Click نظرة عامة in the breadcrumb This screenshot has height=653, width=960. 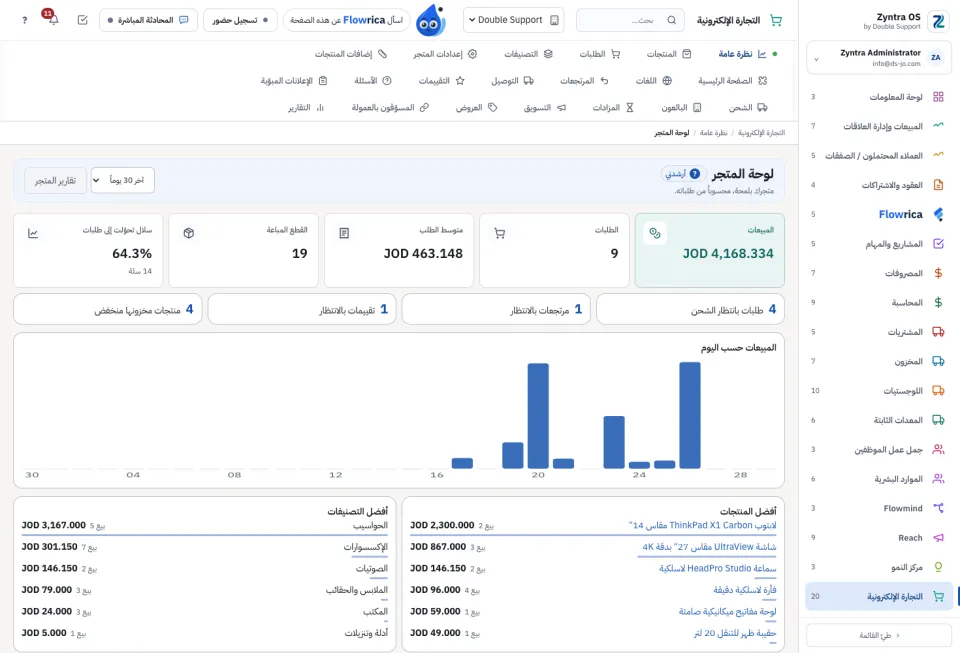tap(713, 133)
